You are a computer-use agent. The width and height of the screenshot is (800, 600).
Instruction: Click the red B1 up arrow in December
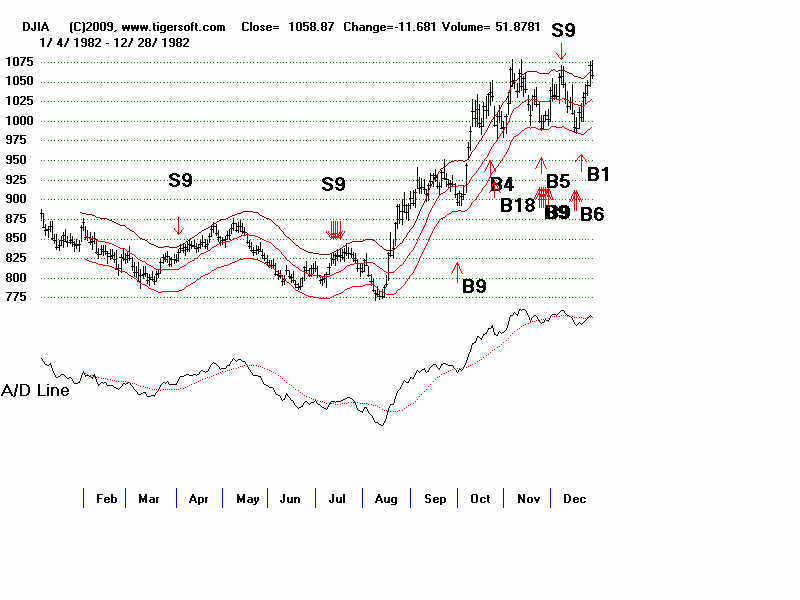(x=580, y=161)
